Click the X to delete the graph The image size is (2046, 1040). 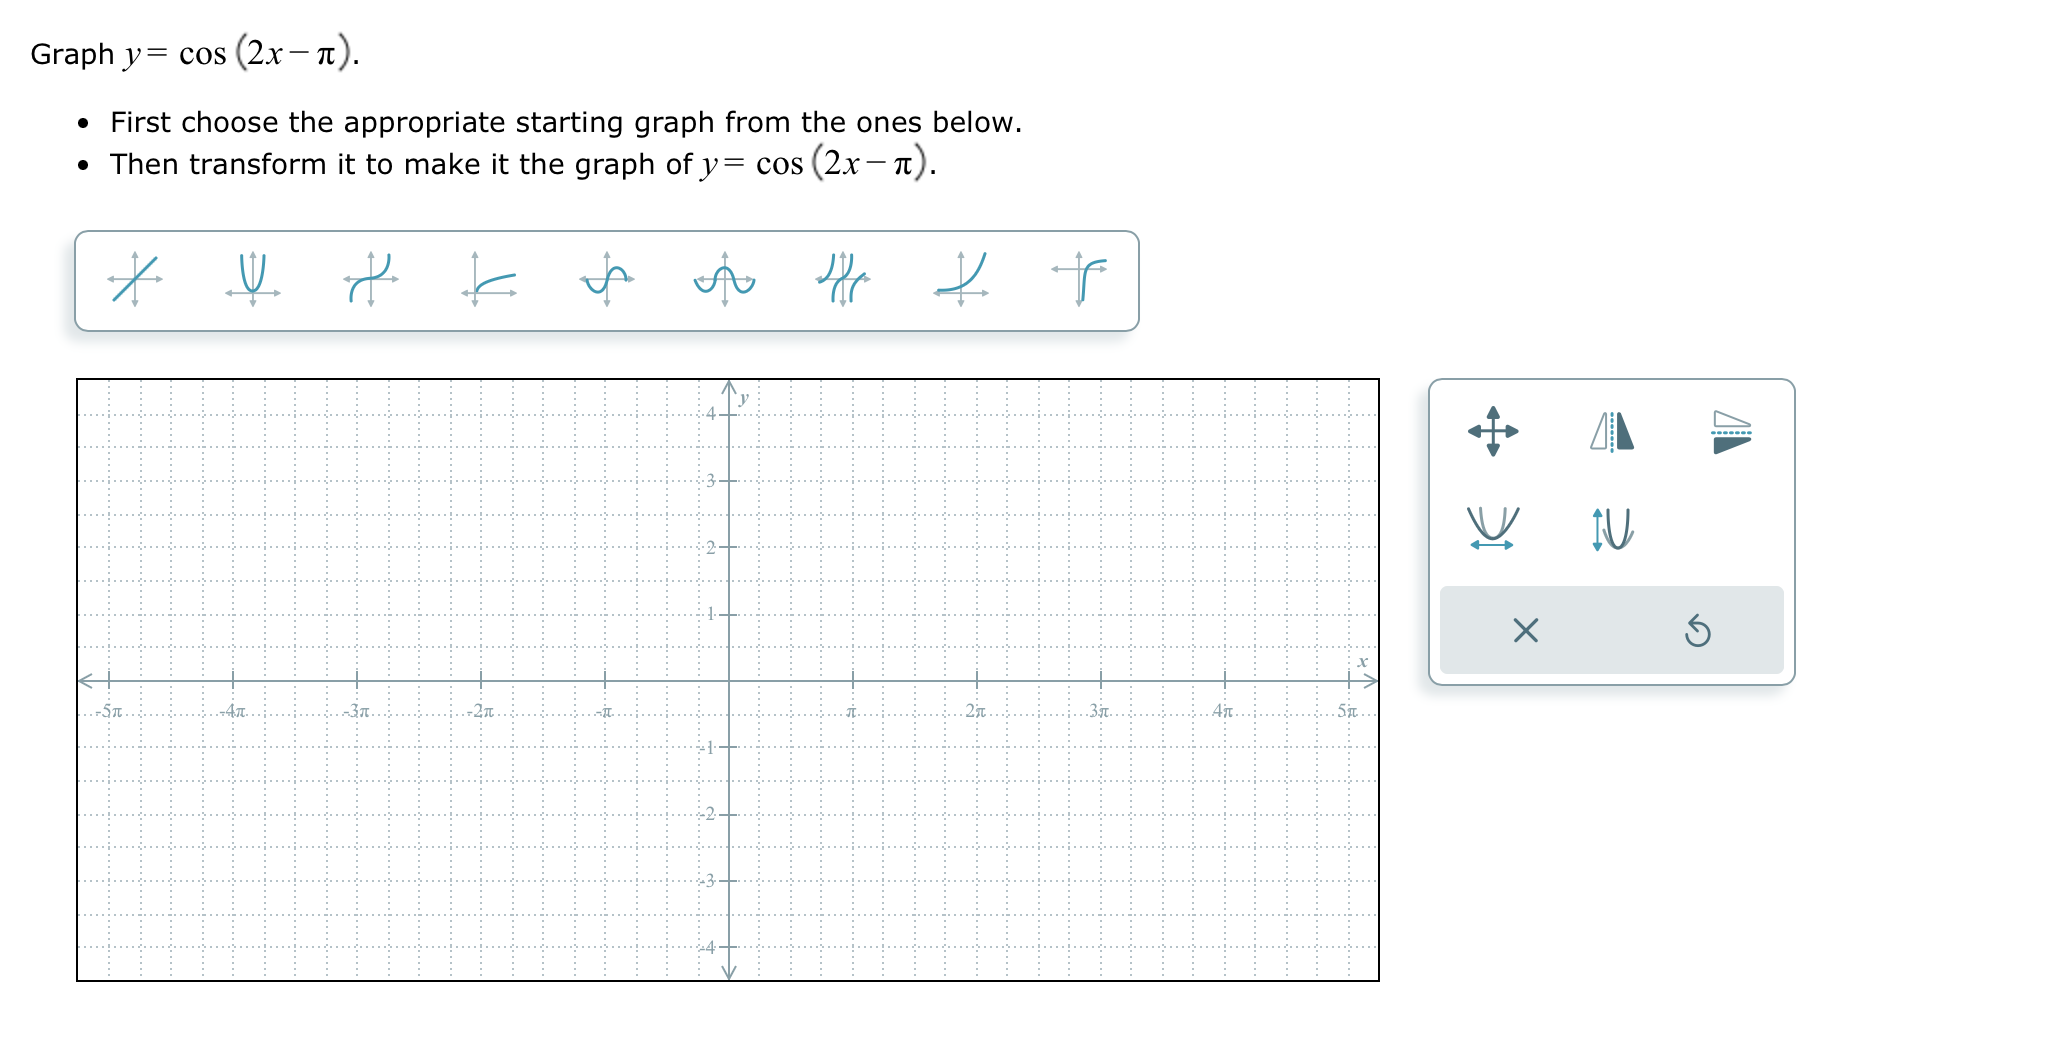1524,630
